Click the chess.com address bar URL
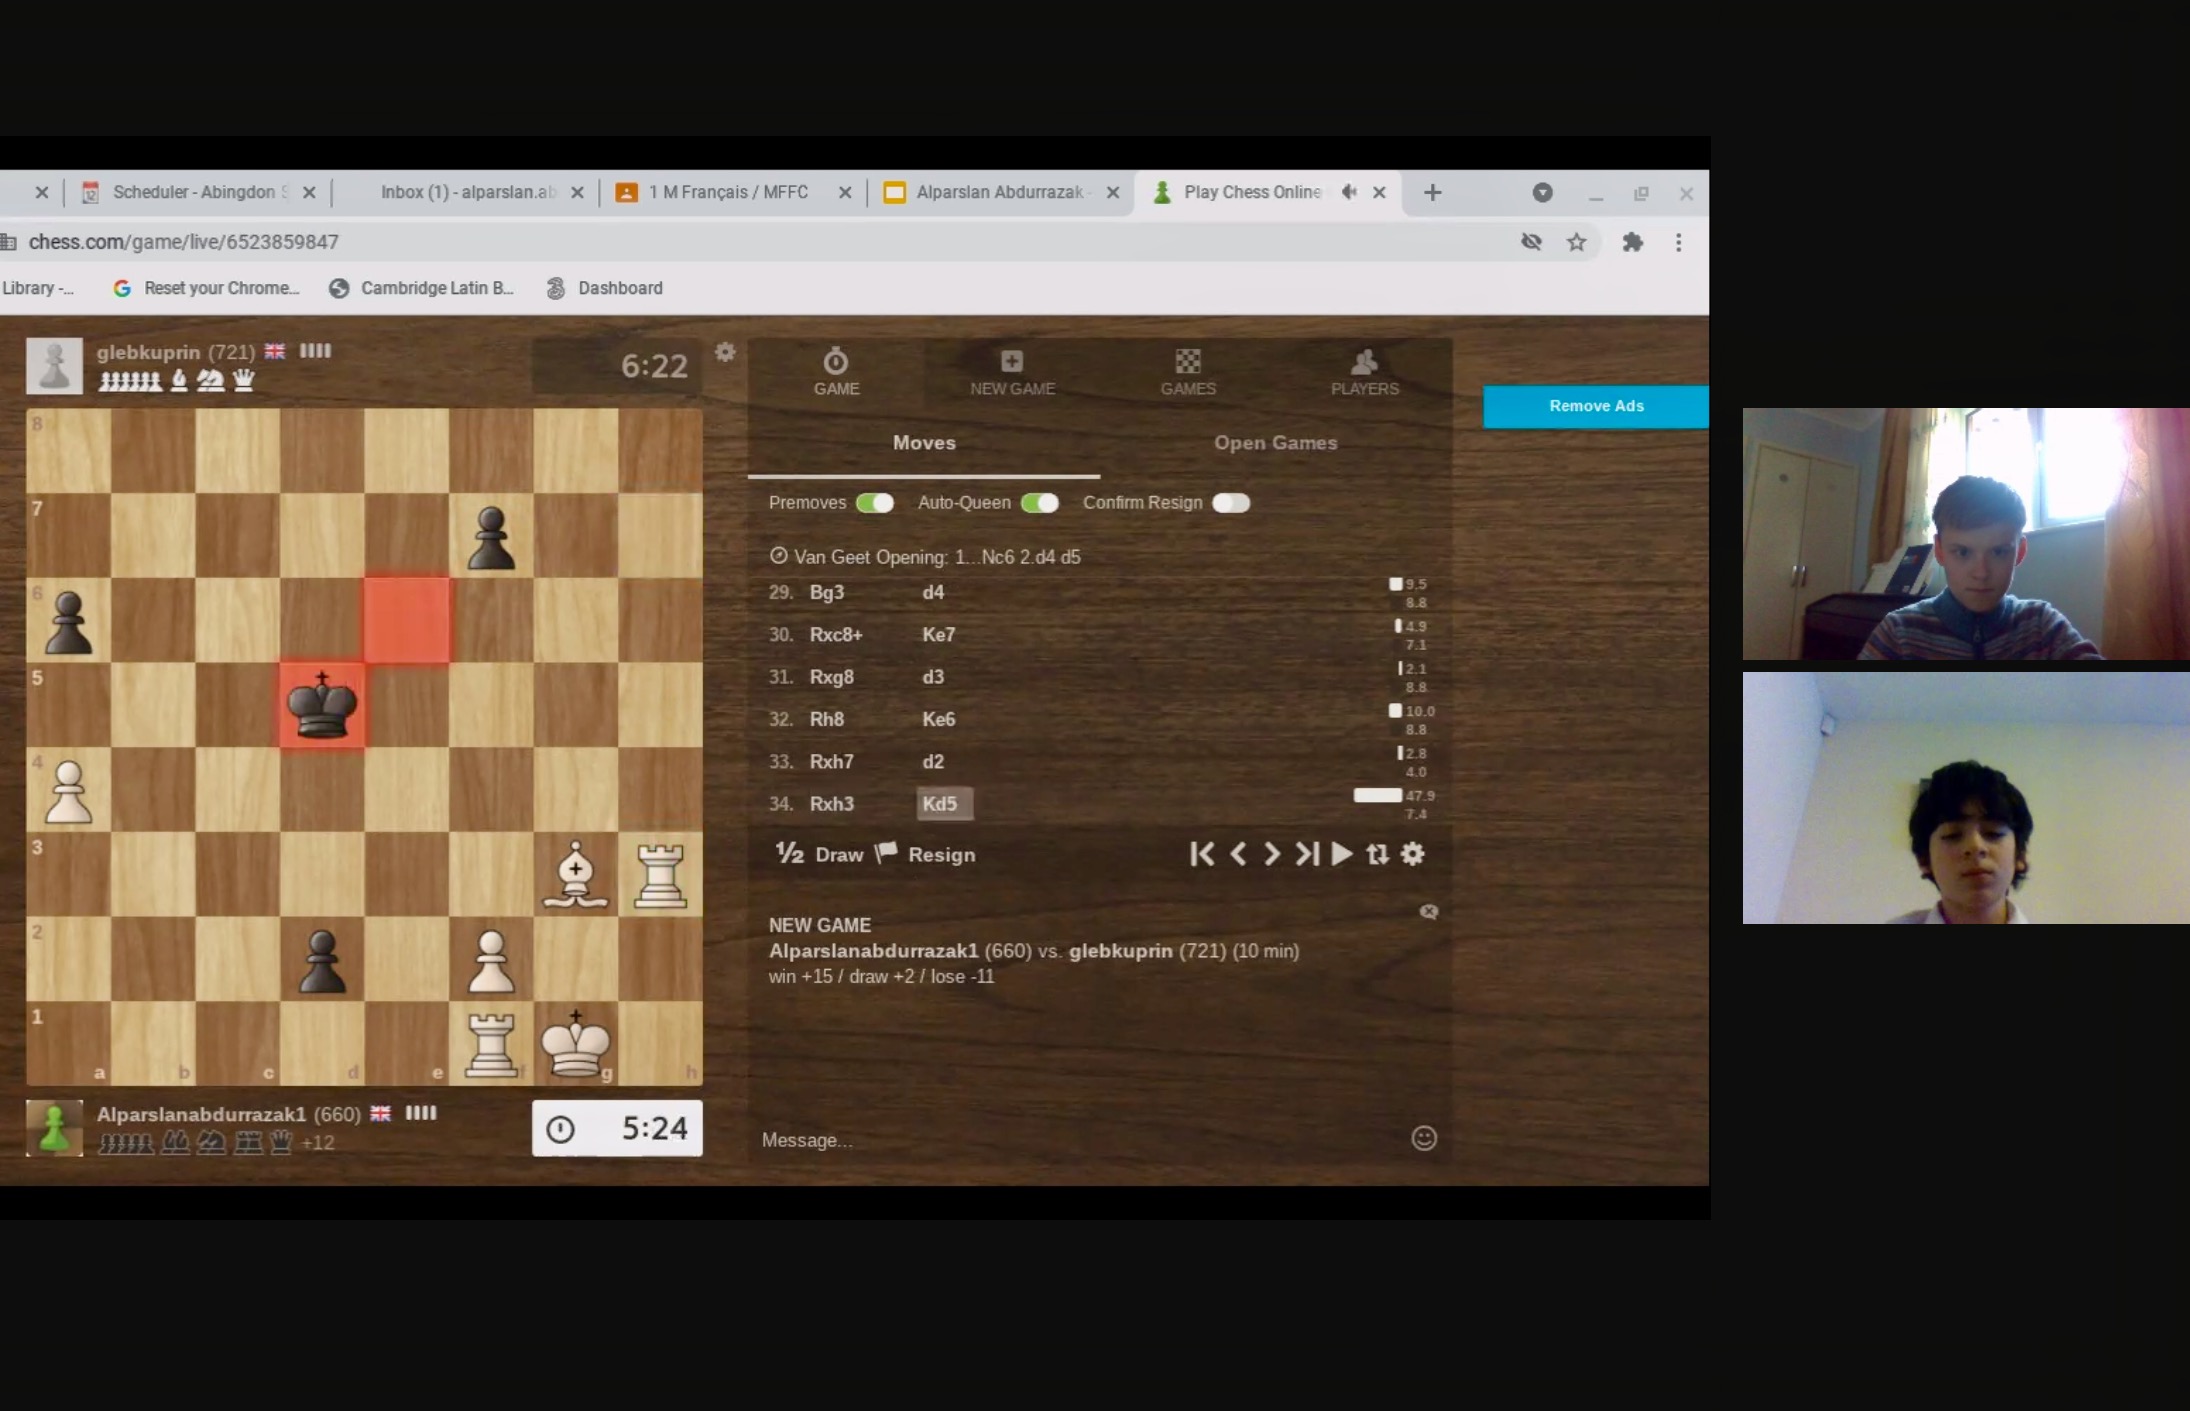 pos(183,242)
